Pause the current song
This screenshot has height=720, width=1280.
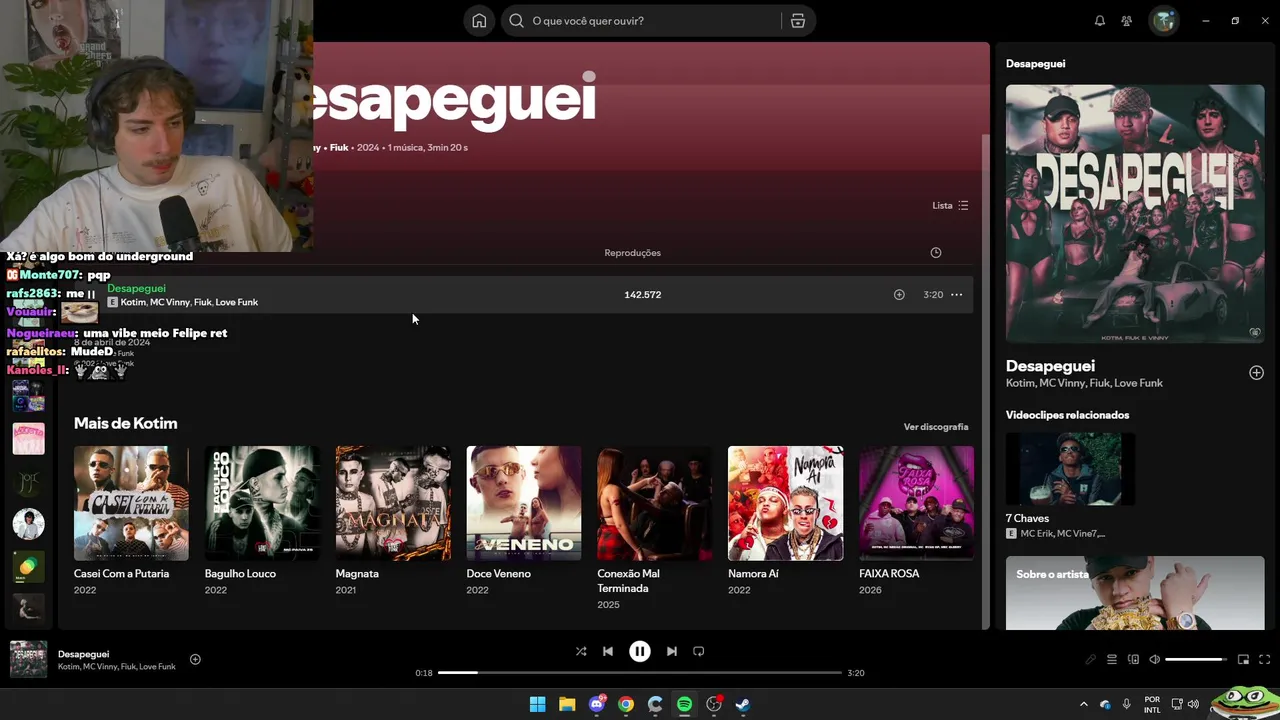(x=640, y=651)
